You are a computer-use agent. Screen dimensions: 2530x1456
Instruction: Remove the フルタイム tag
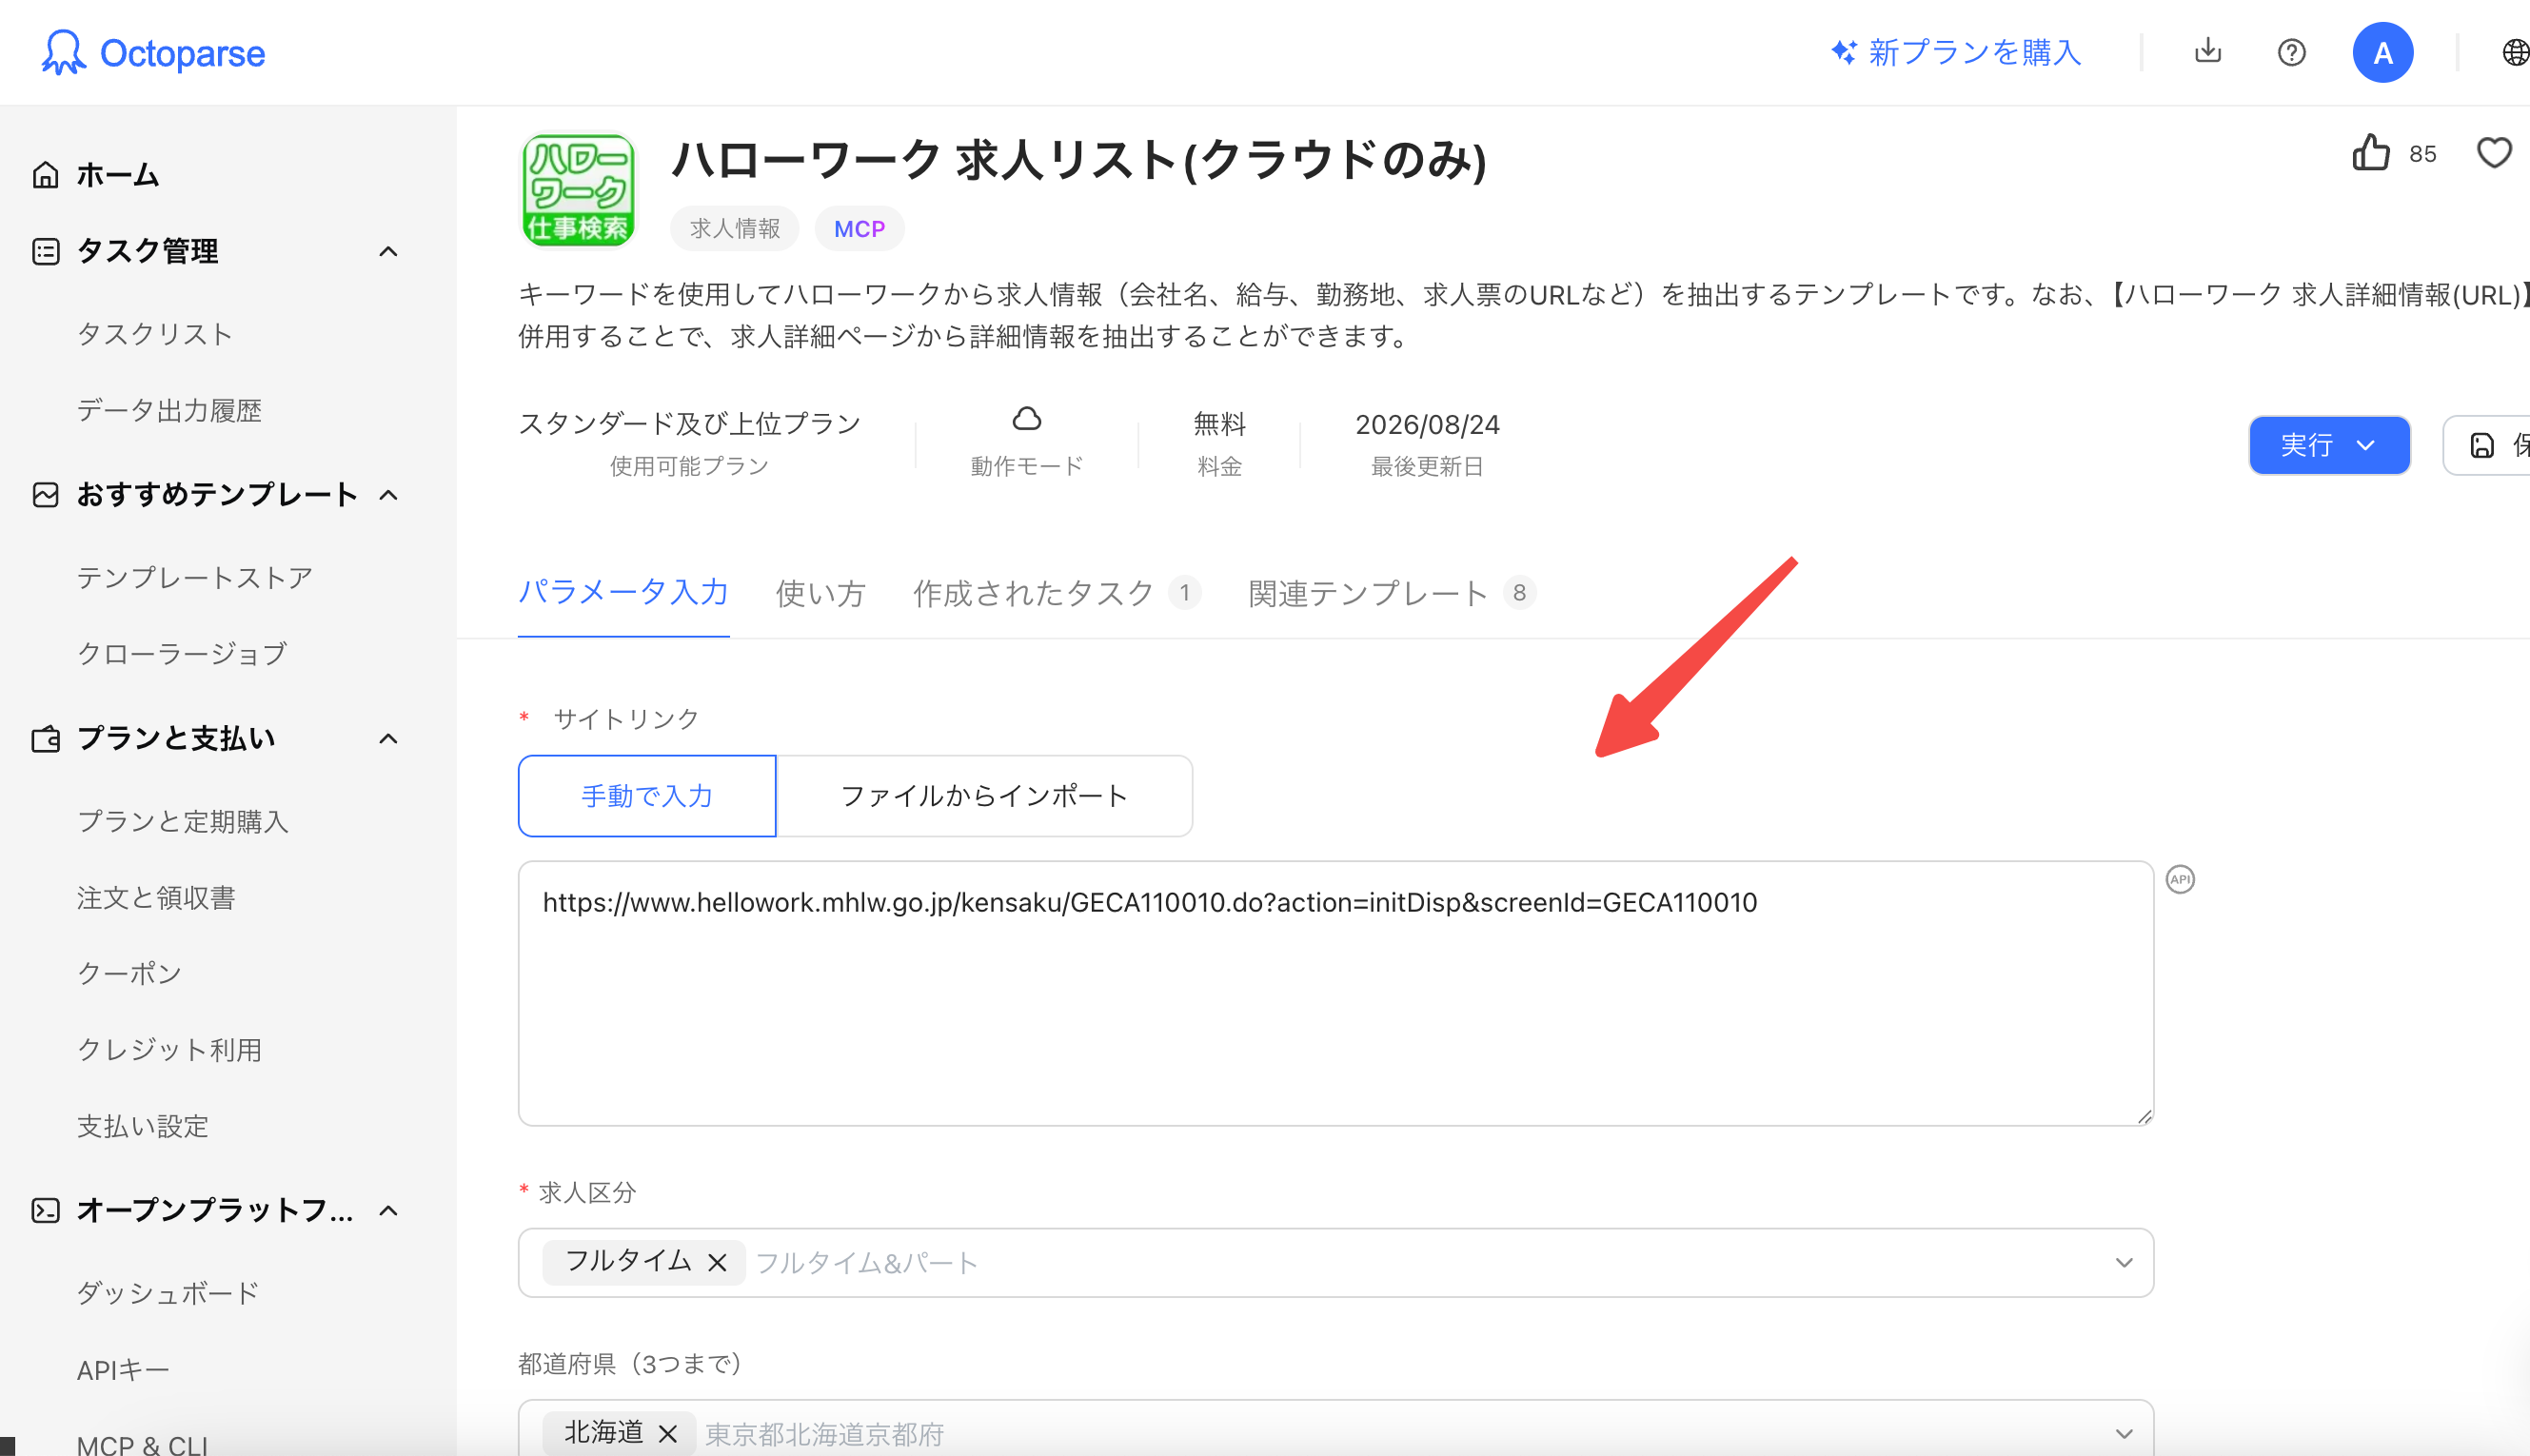(x=716, y=1263)
